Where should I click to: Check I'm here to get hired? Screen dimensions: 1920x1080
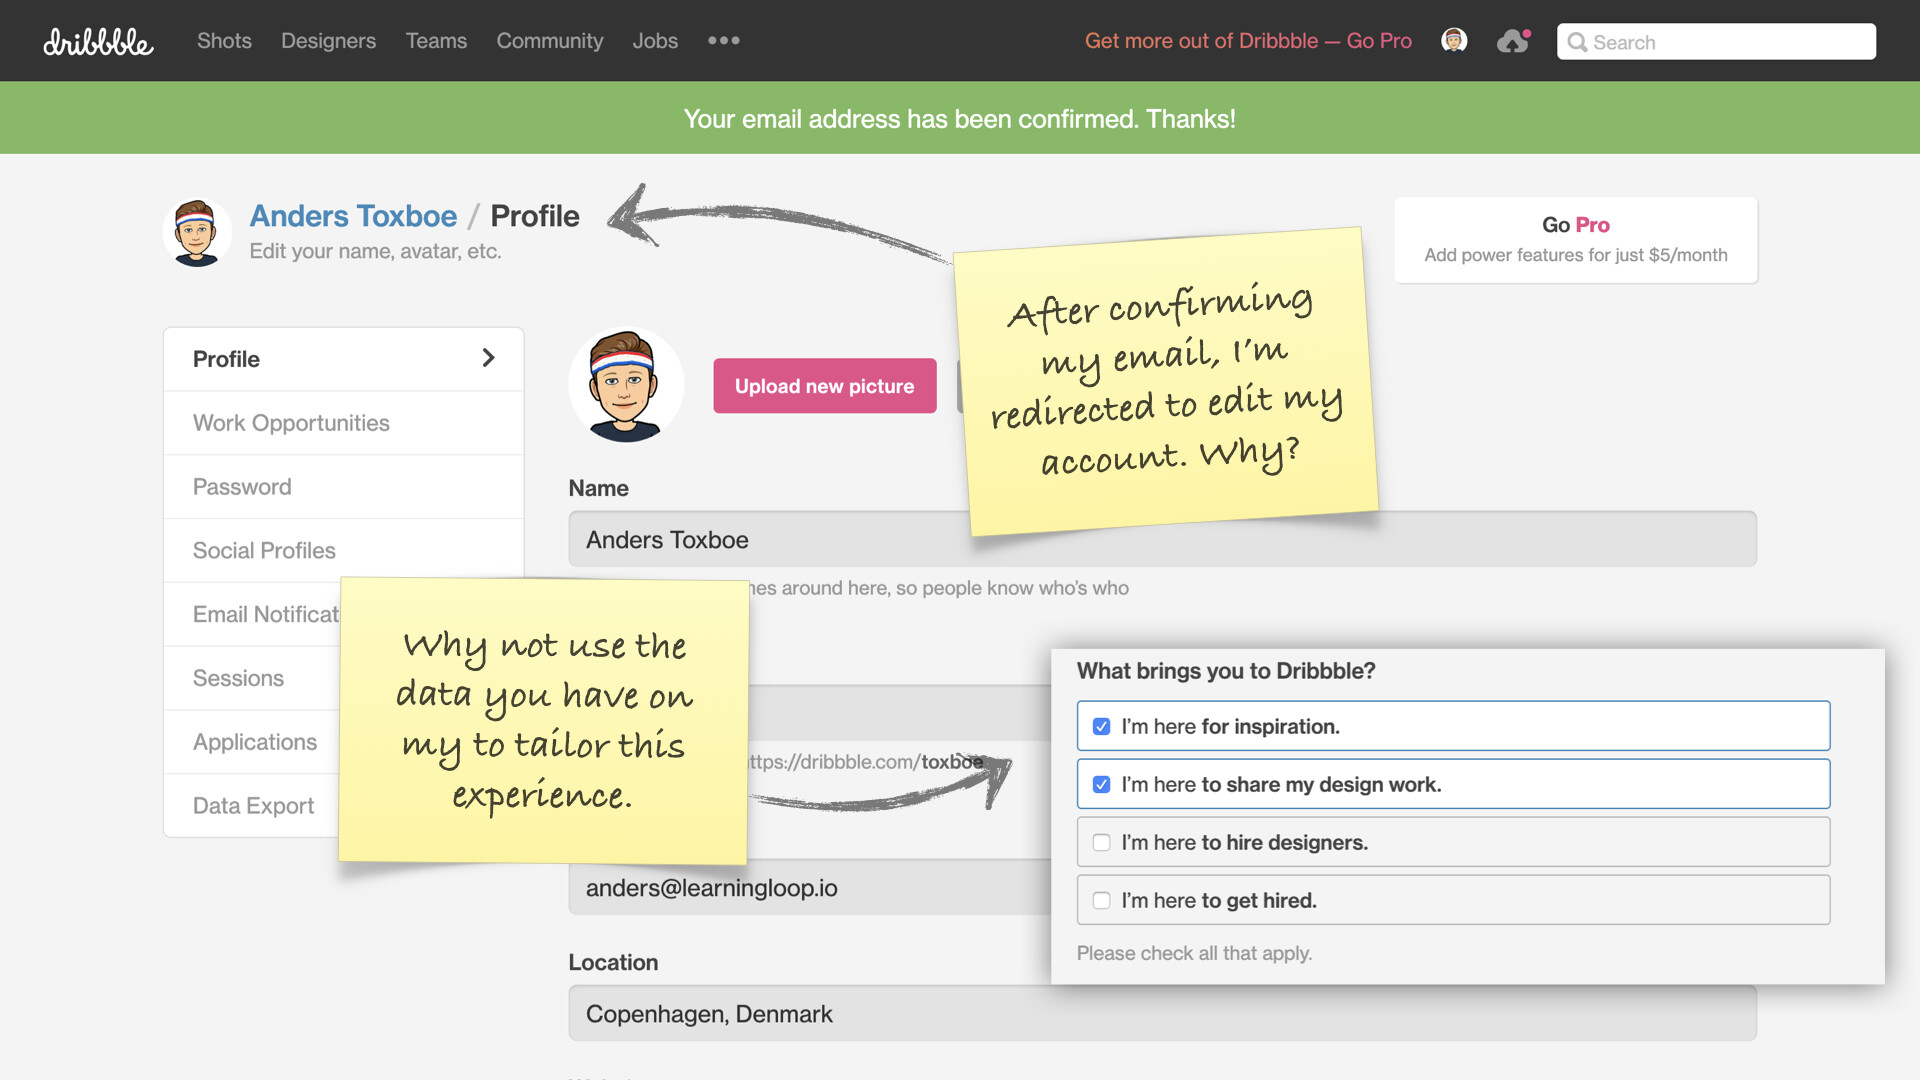(x=1101, y=901)
